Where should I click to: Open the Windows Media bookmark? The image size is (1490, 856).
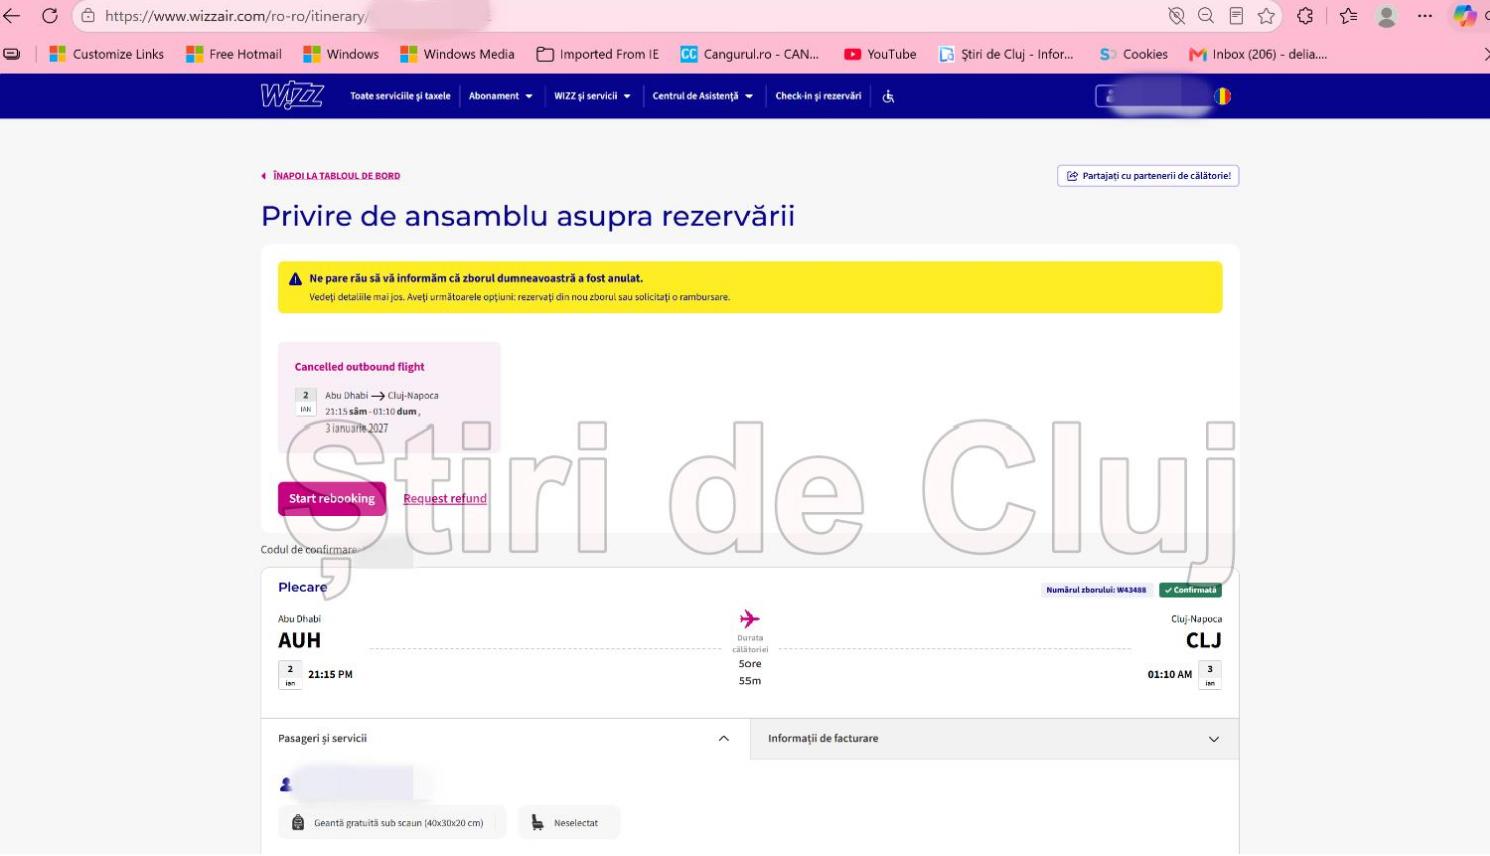[x=457, y=54]
